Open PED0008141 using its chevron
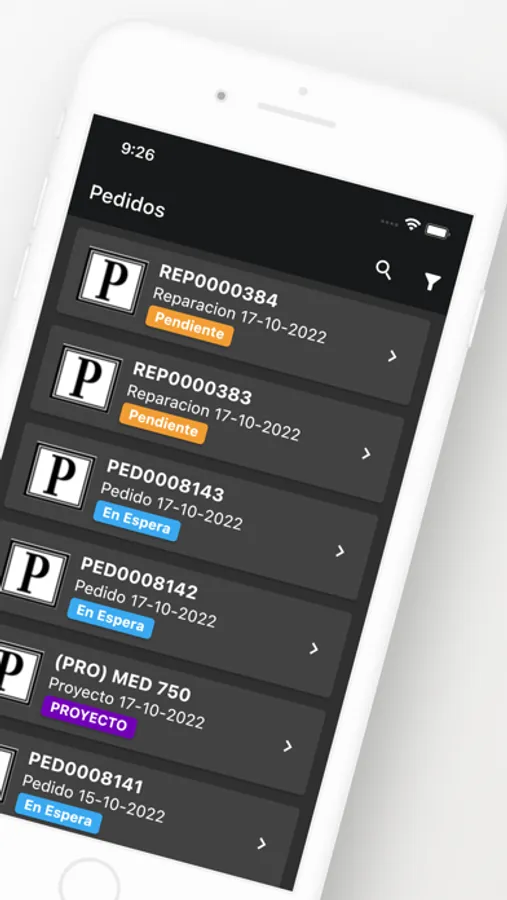507x900 pixels. point(262,843)
